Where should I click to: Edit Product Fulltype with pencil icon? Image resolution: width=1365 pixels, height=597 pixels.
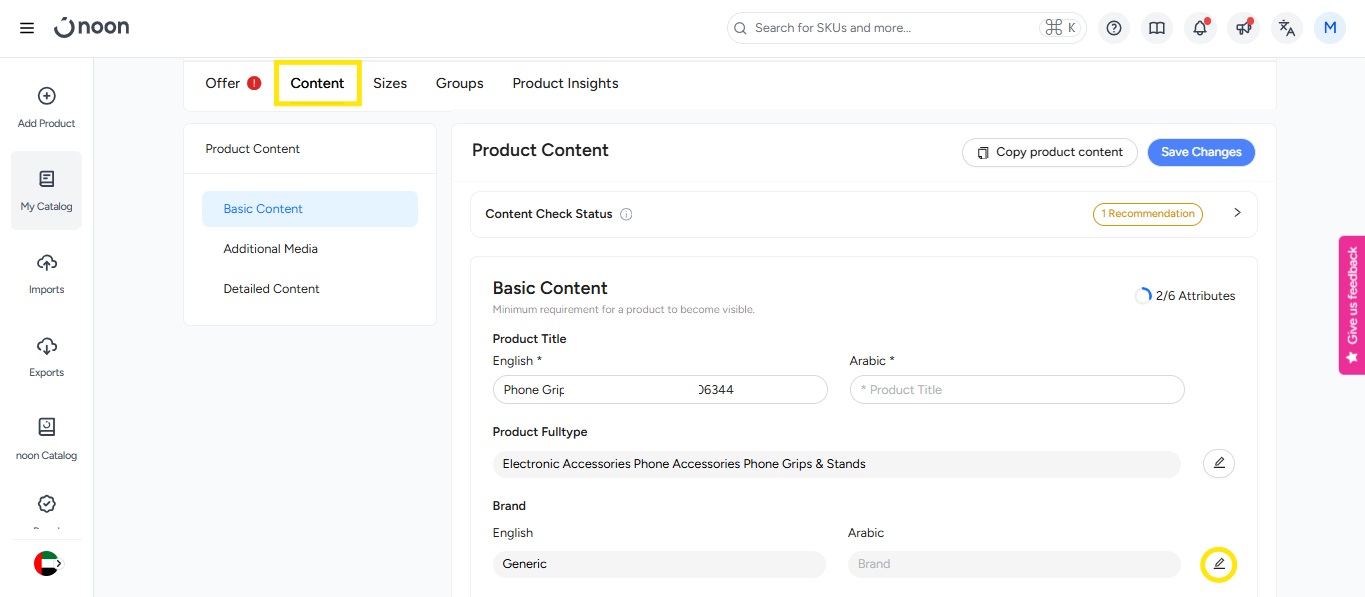point(1218,464)
